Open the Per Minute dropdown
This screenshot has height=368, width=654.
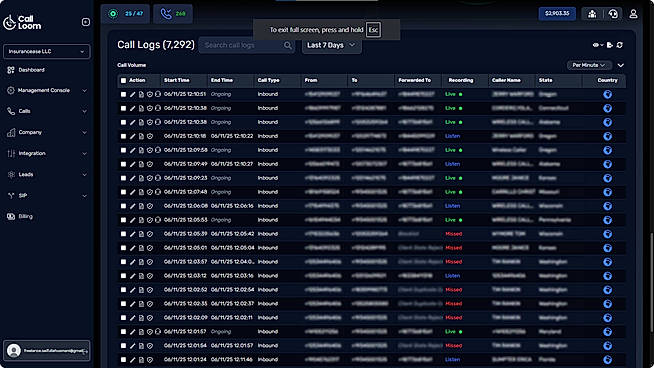[589, 65]
